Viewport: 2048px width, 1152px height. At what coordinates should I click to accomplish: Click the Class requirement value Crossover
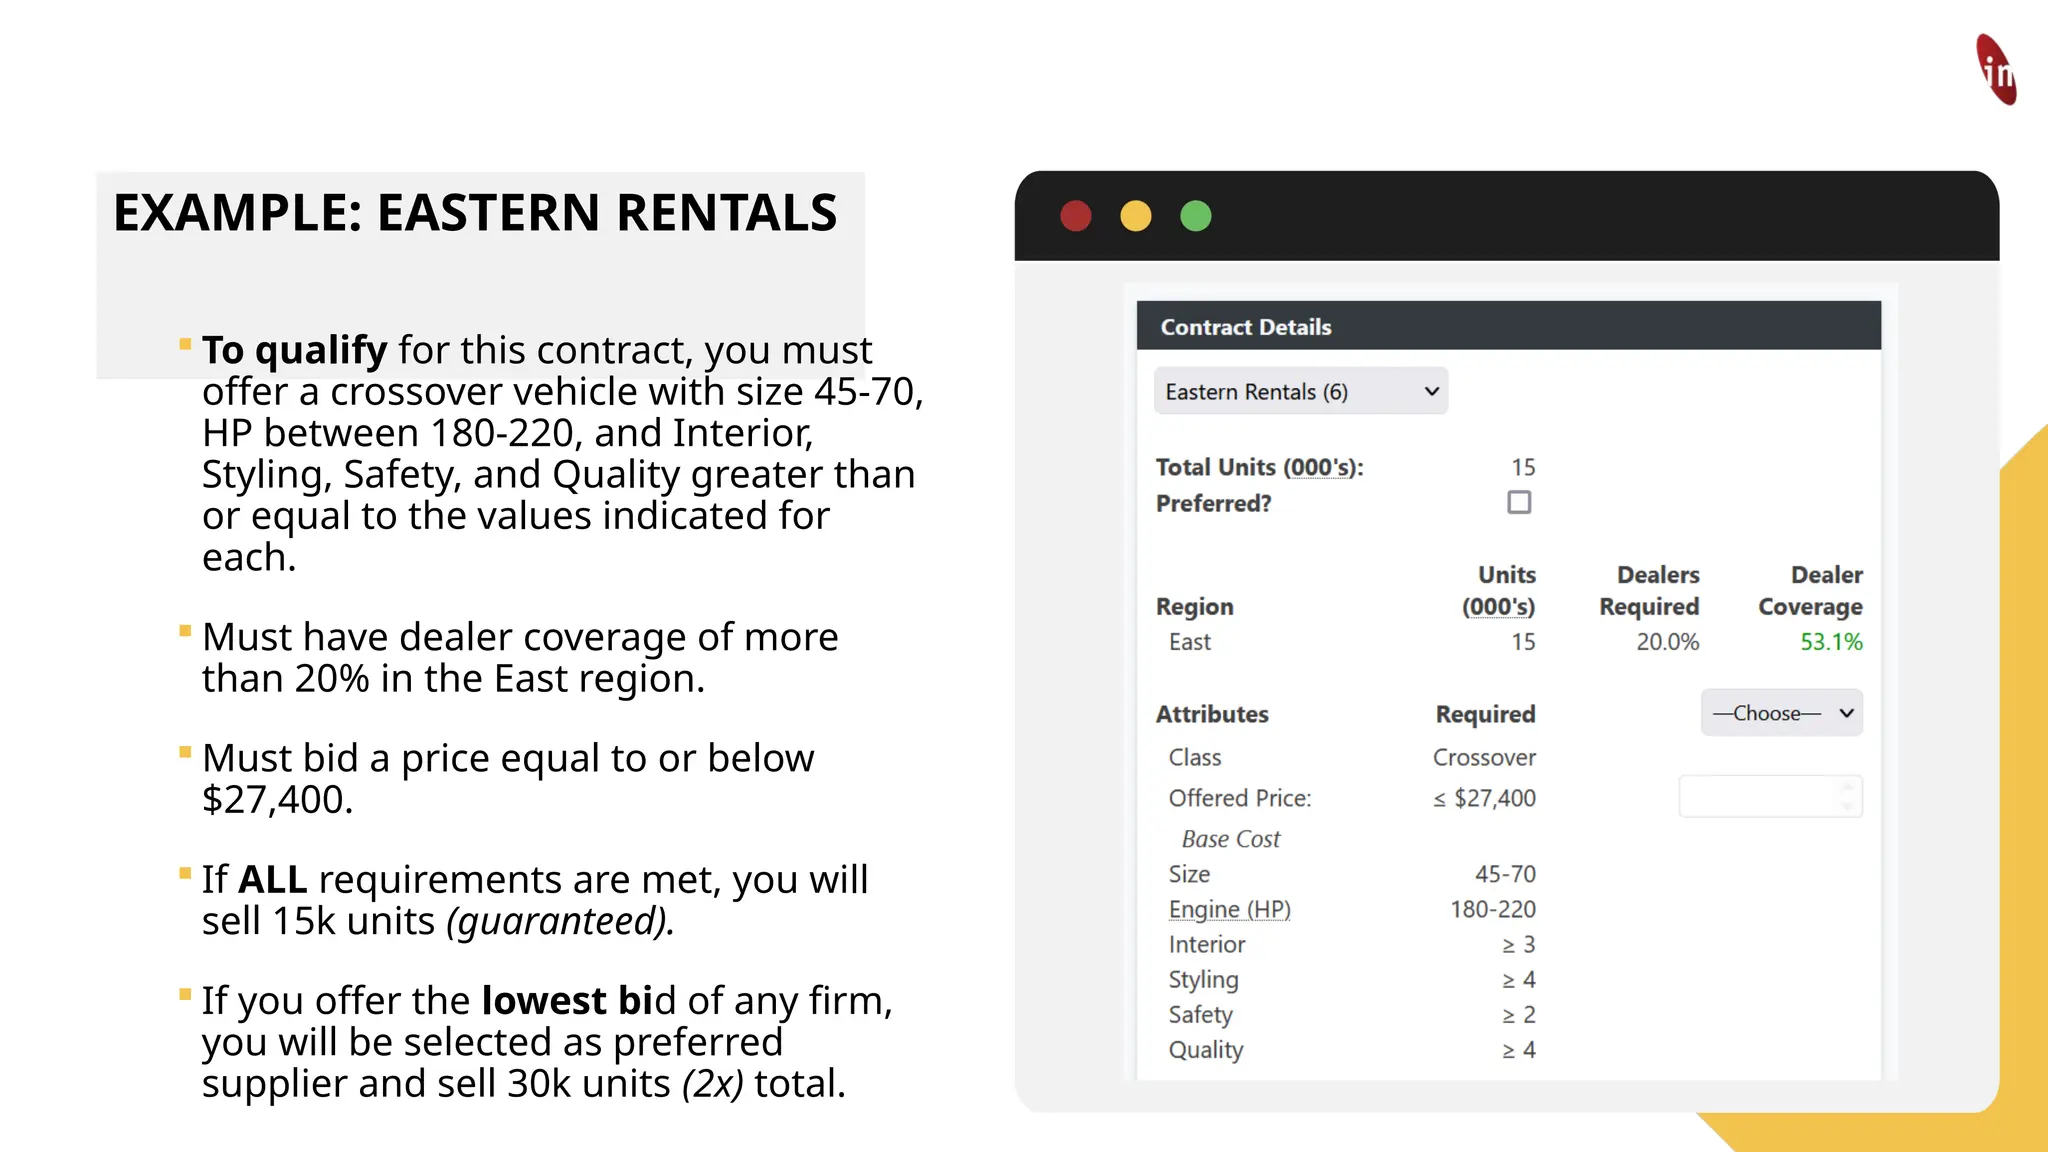click(1484, 757)
